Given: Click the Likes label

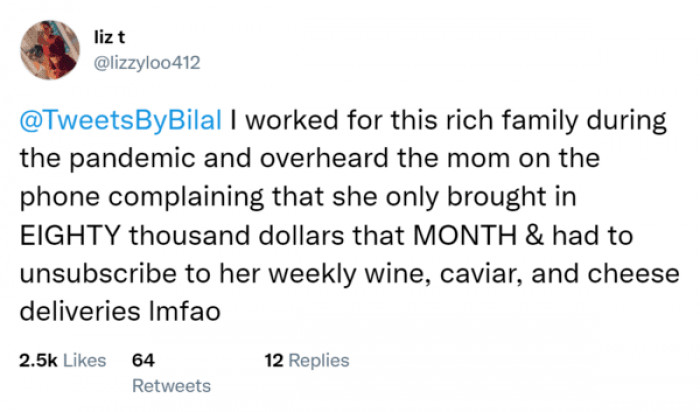Looking at the screenshot, I should click(x=85, y=360).
